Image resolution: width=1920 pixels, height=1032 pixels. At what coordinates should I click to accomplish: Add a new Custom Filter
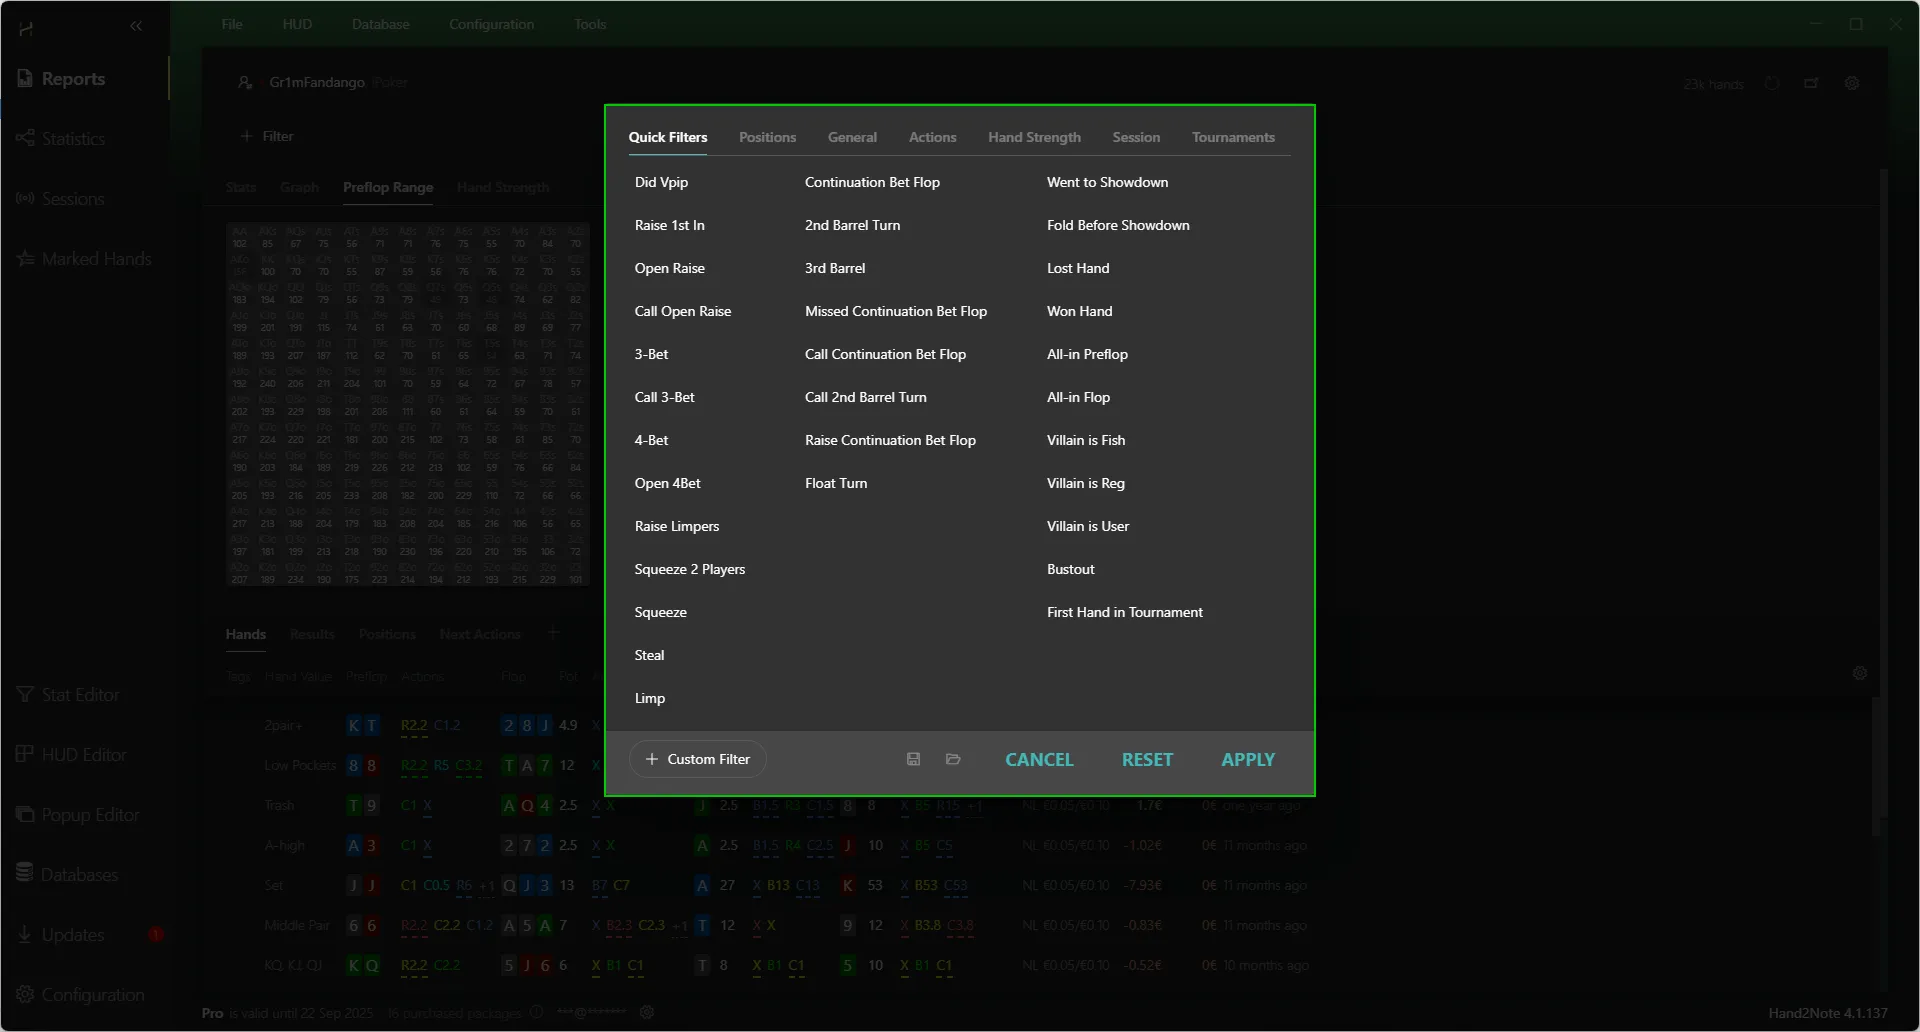(x=698, y=759)
